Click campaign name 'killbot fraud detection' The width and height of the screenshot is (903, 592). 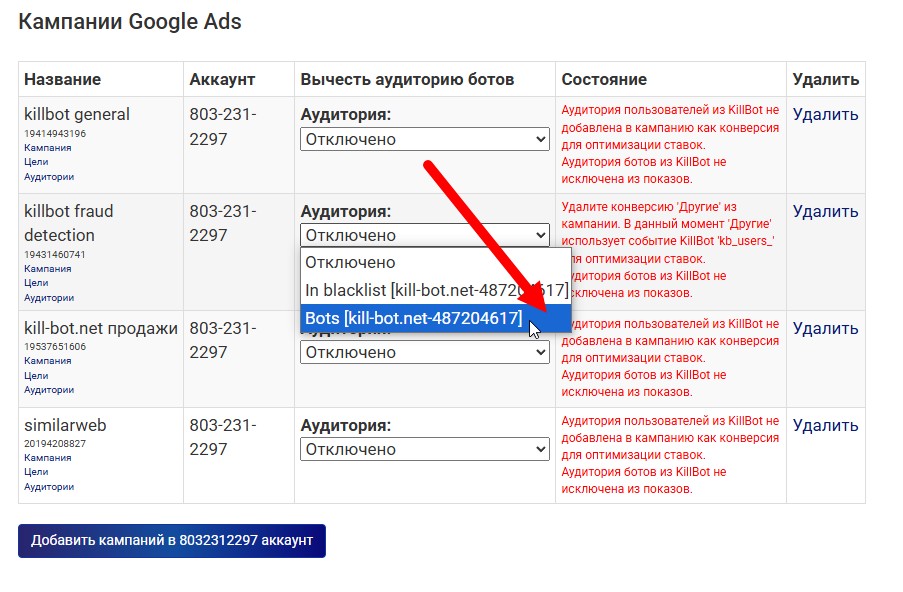(69, 223)
